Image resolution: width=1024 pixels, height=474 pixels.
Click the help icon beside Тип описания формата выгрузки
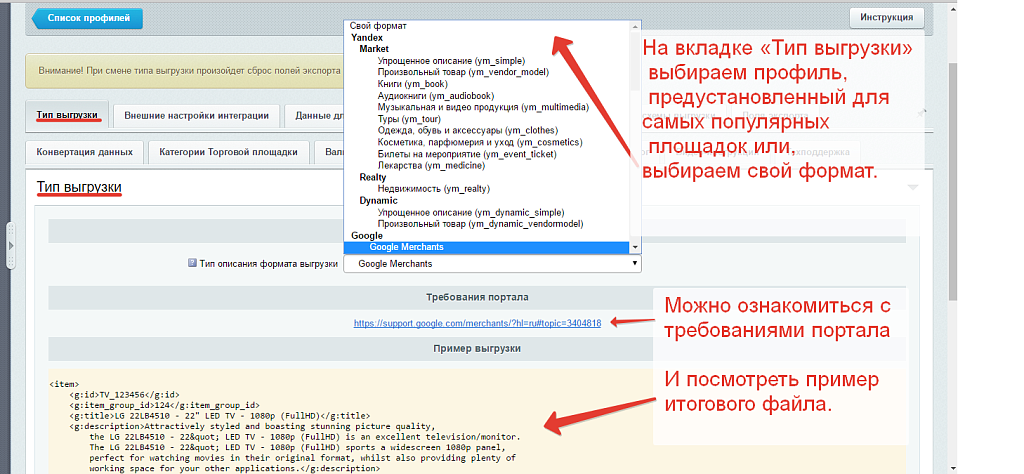coord(192,264)
